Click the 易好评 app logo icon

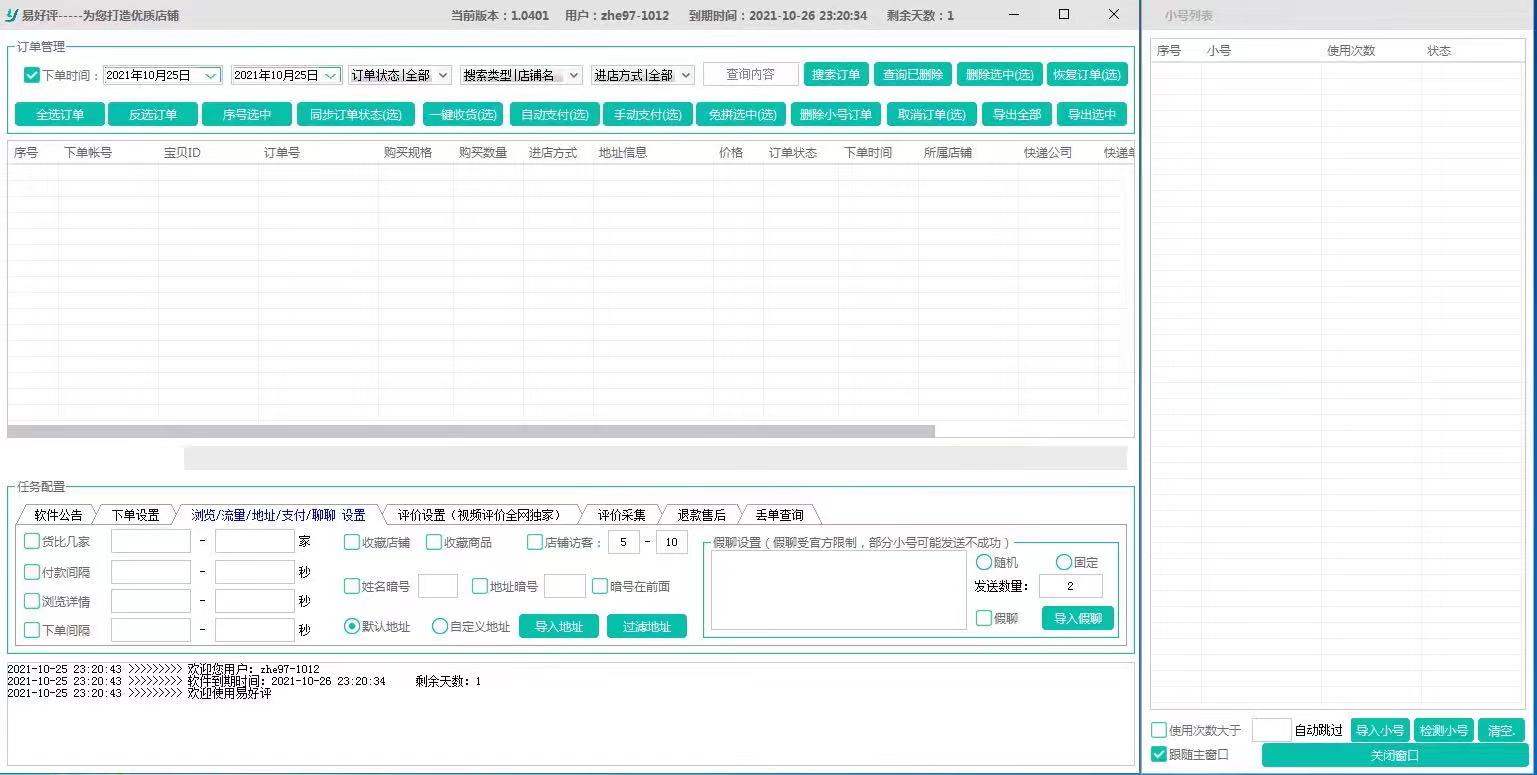click(12, 15)
